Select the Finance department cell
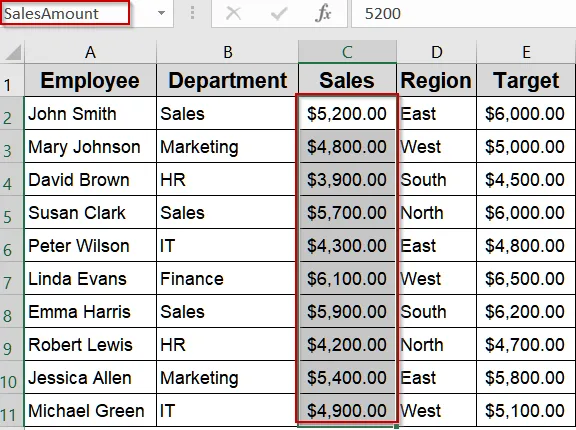The image size is (576, 430). coord(227,279)
